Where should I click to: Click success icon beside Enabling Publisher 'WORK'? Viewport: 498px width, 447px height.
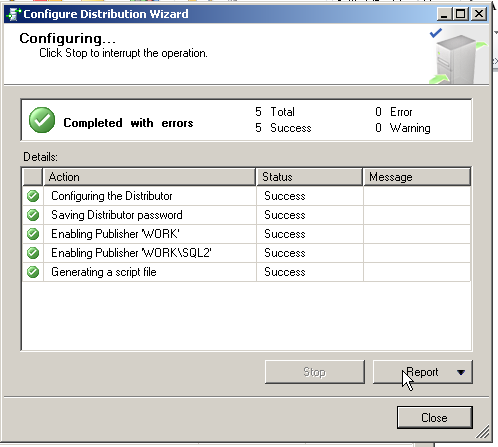[x=33, y=234]
